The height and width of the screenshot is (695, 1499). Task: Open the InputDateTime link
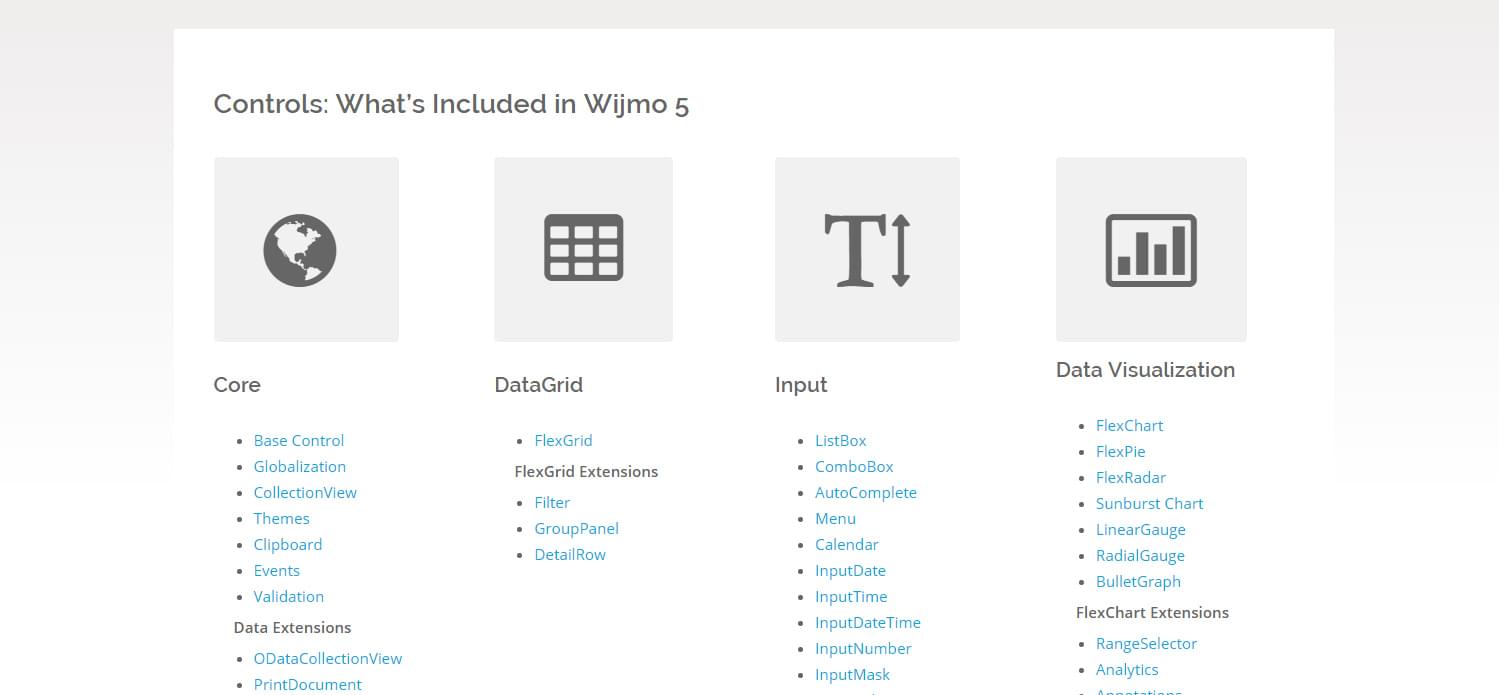pos(868,623)
